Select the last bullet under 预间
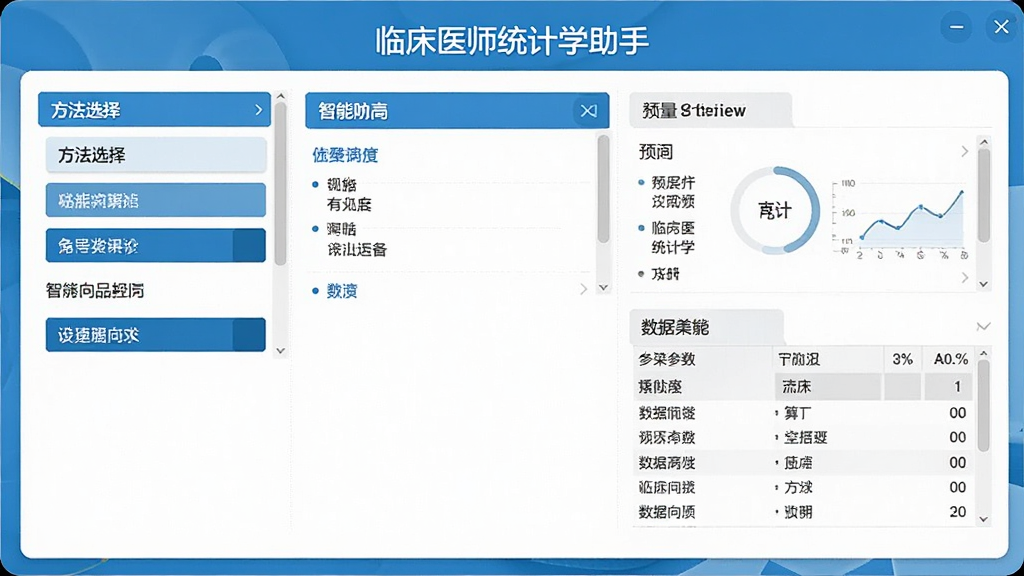Viewport: 1024px width, 576px height. pos(665,274)
